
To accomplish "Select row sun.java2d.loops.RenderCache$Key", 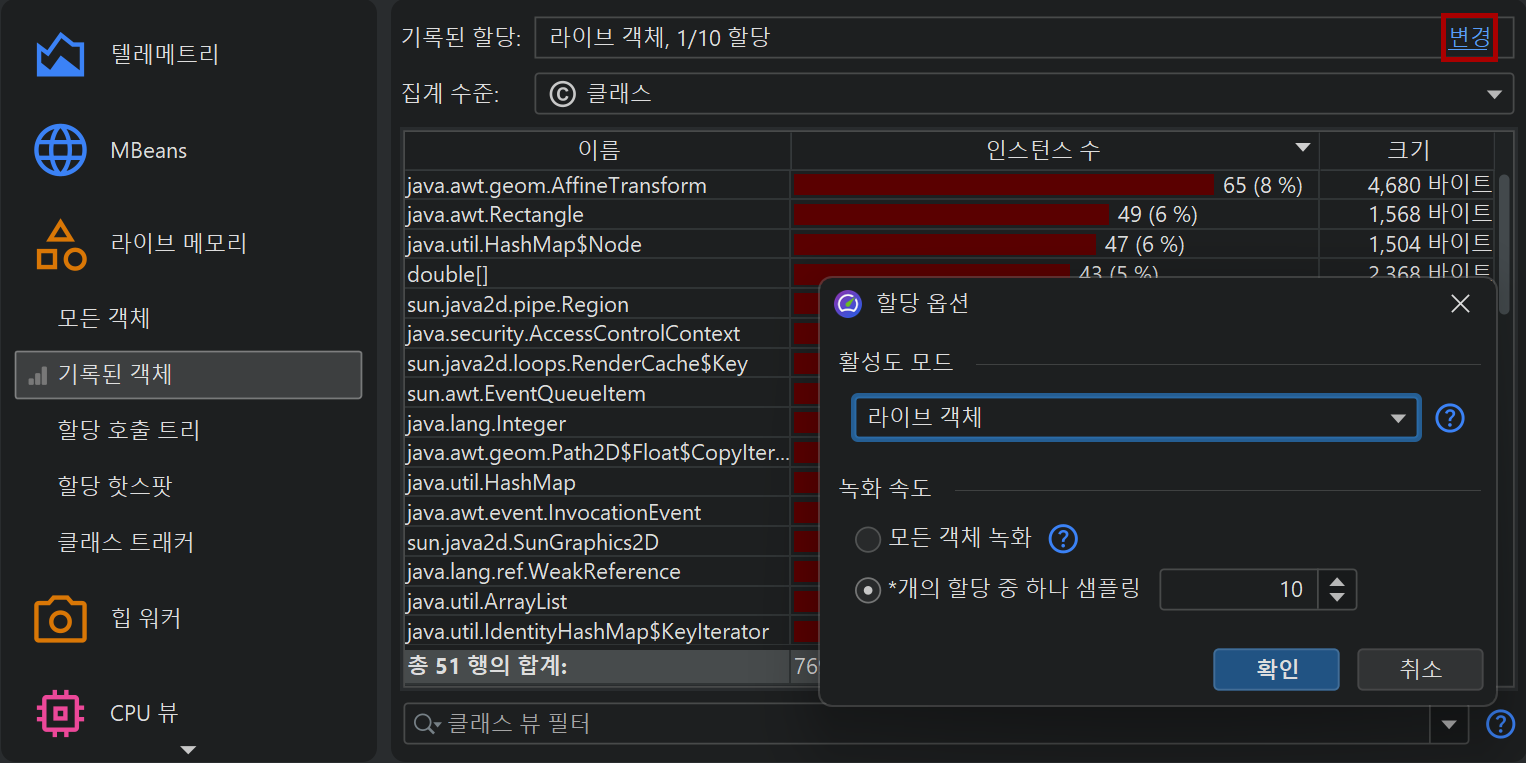I will (598, 364).
